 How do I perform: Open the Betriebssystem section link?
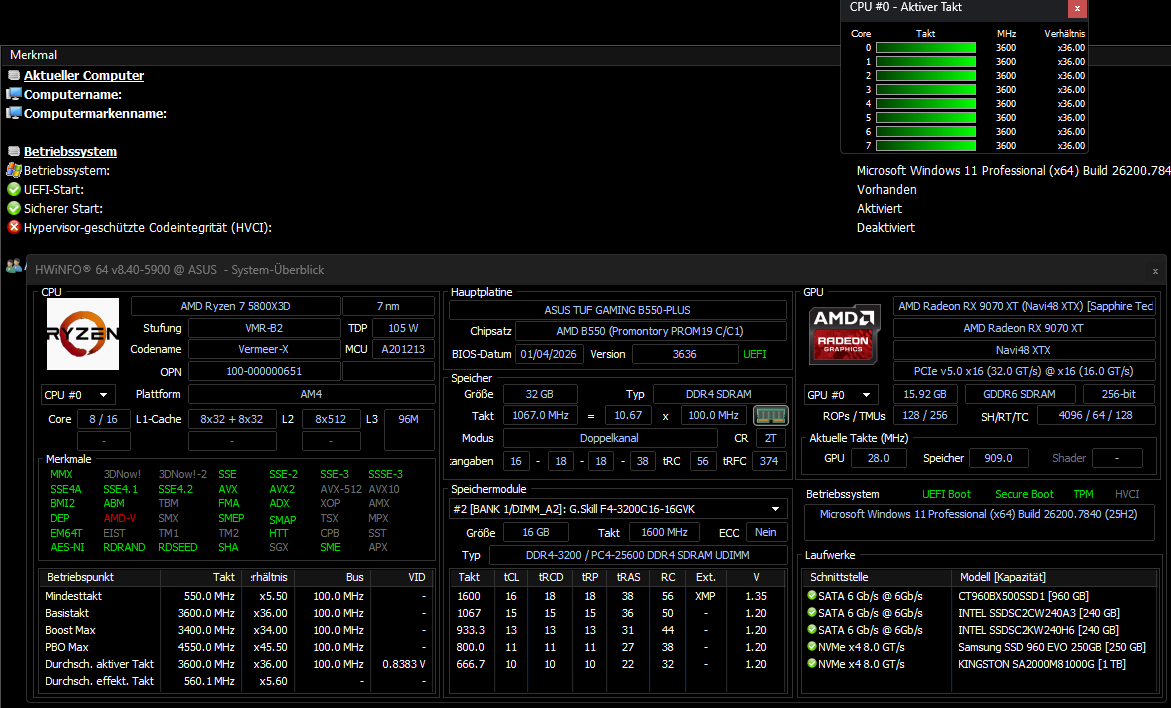pos(70,152)
